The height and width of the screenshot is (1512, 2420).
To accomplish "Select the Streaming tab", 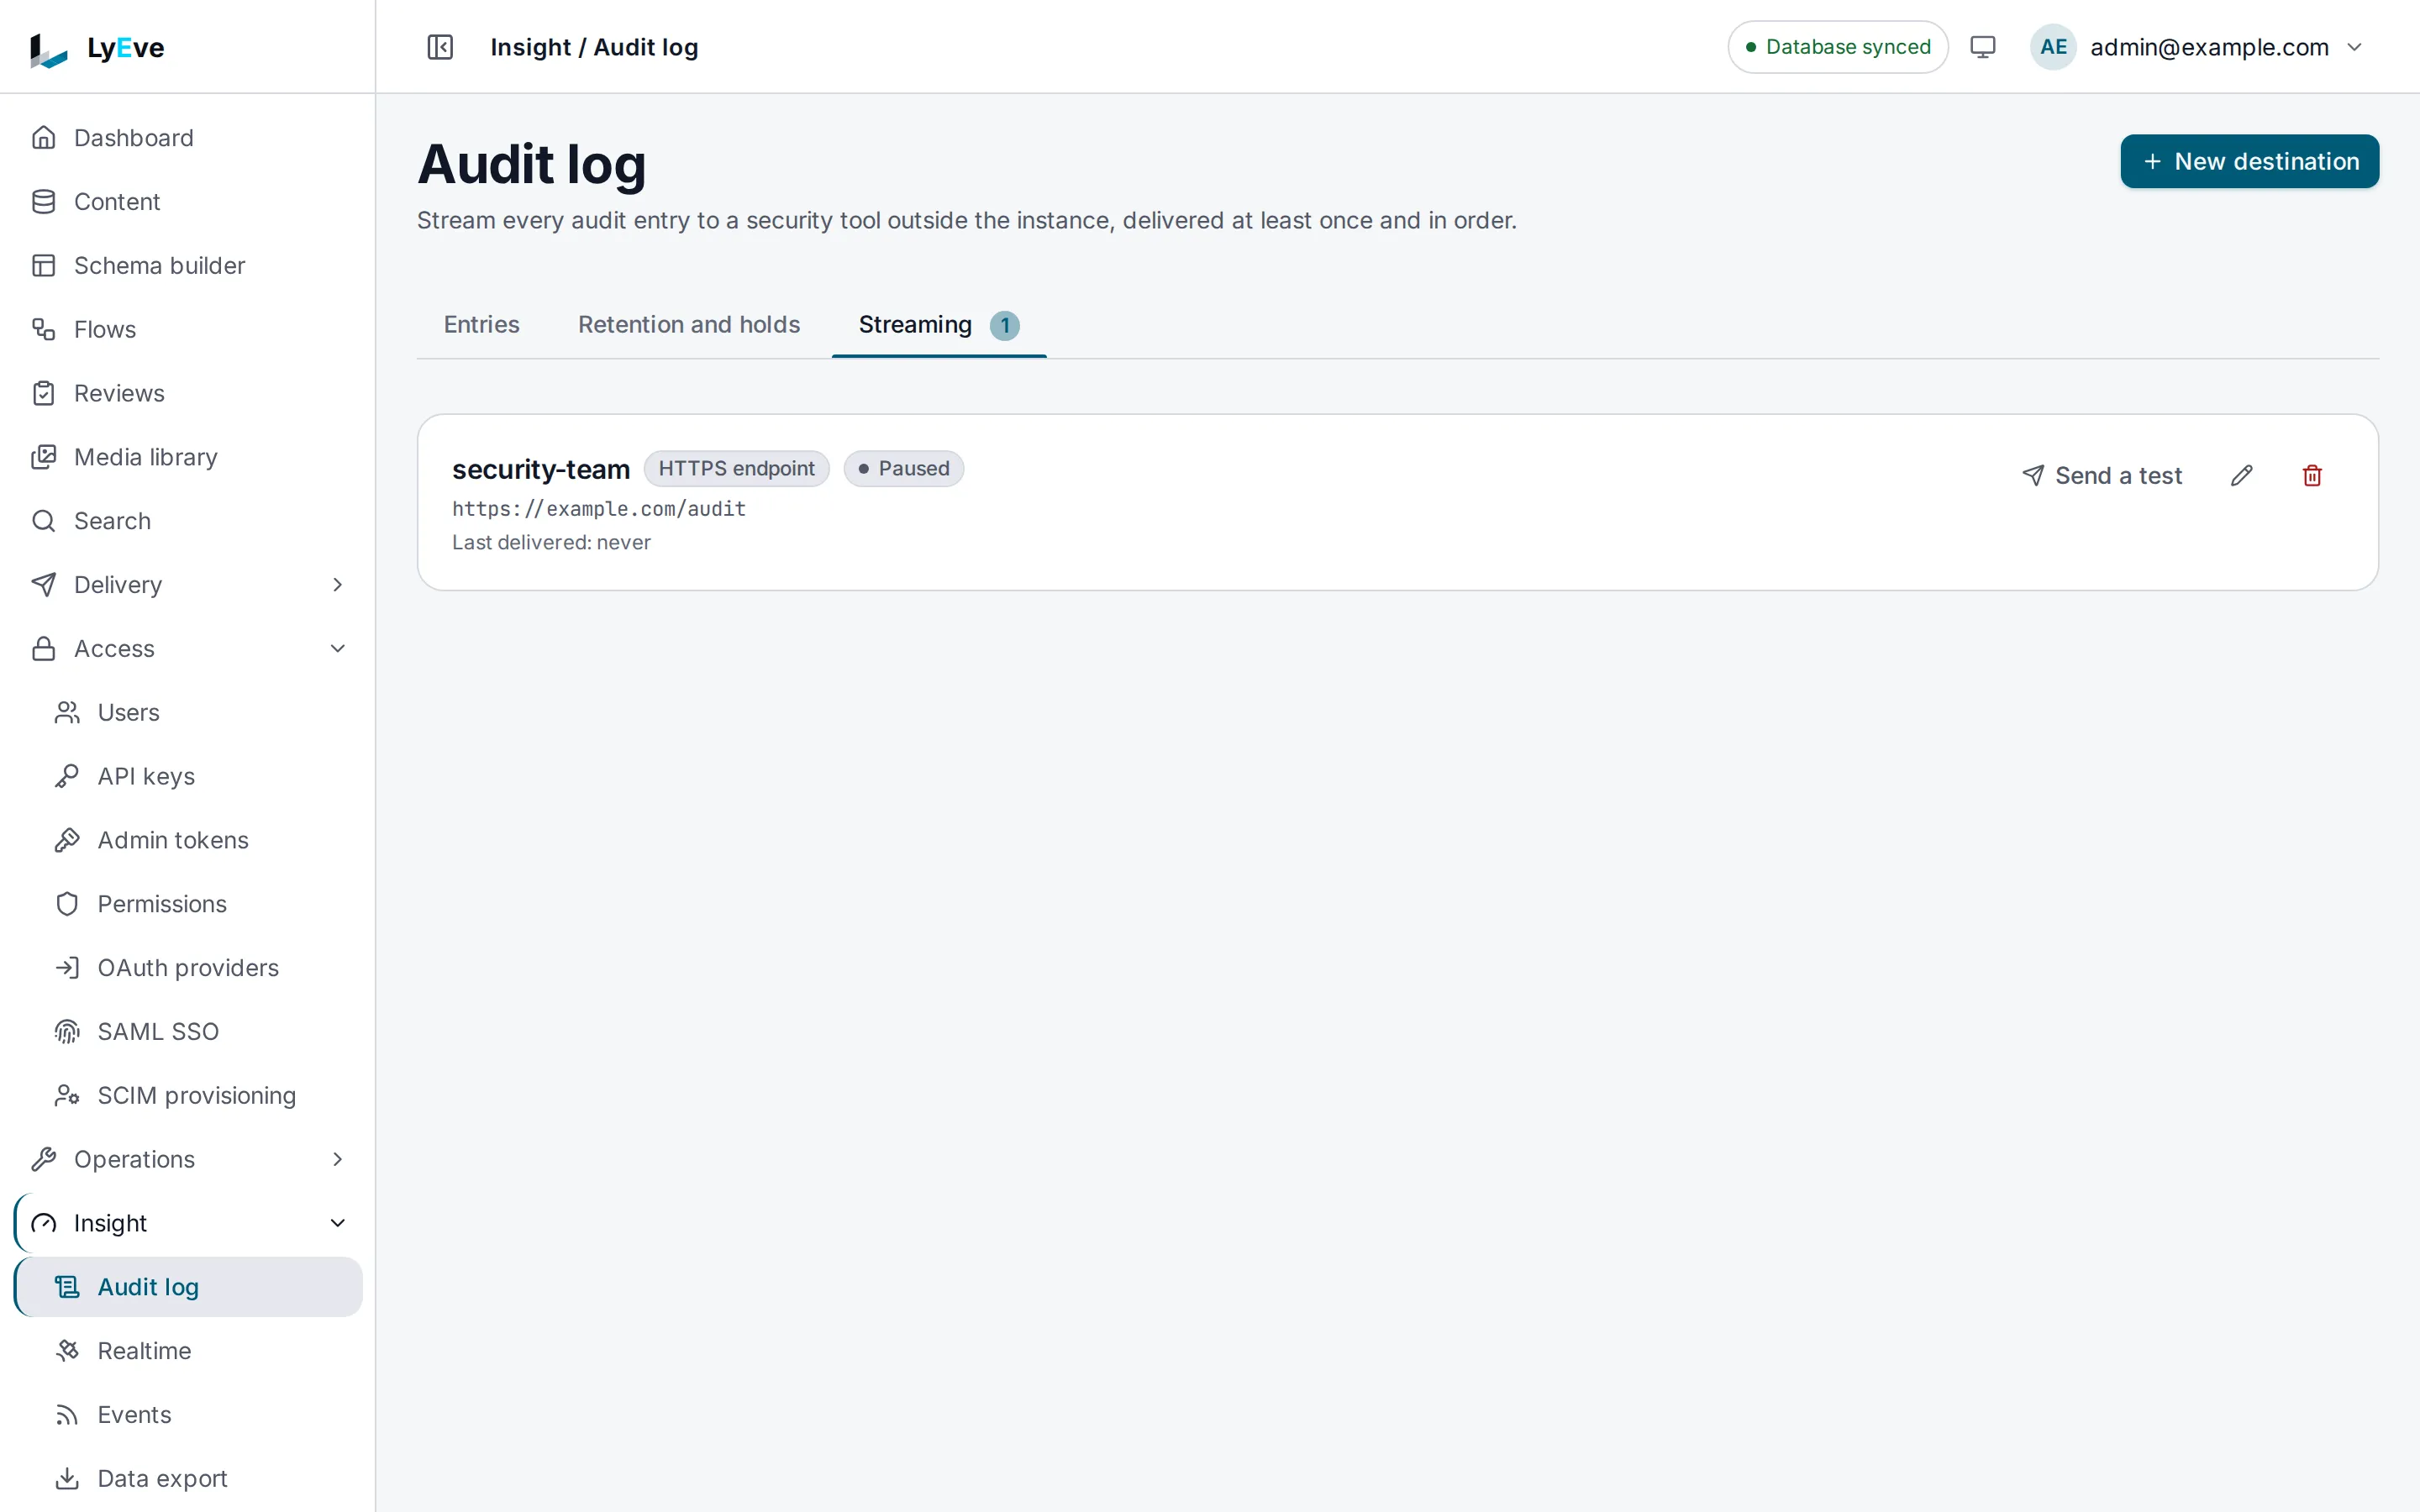I will pos(939,325).
